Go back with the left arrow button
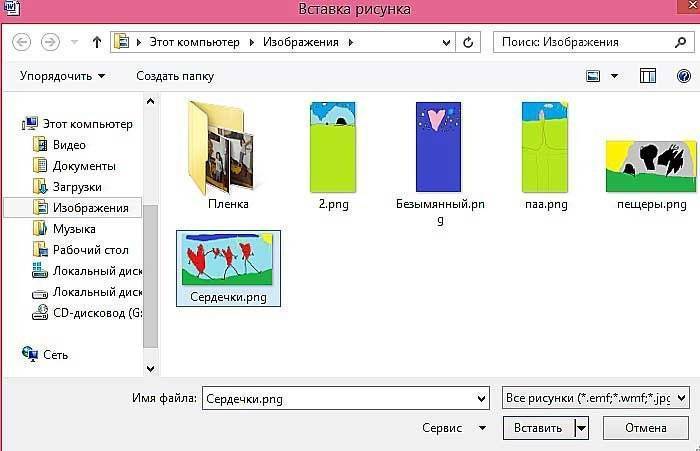Viewport: 700px width, 451px height. click(x=21, y=42)
